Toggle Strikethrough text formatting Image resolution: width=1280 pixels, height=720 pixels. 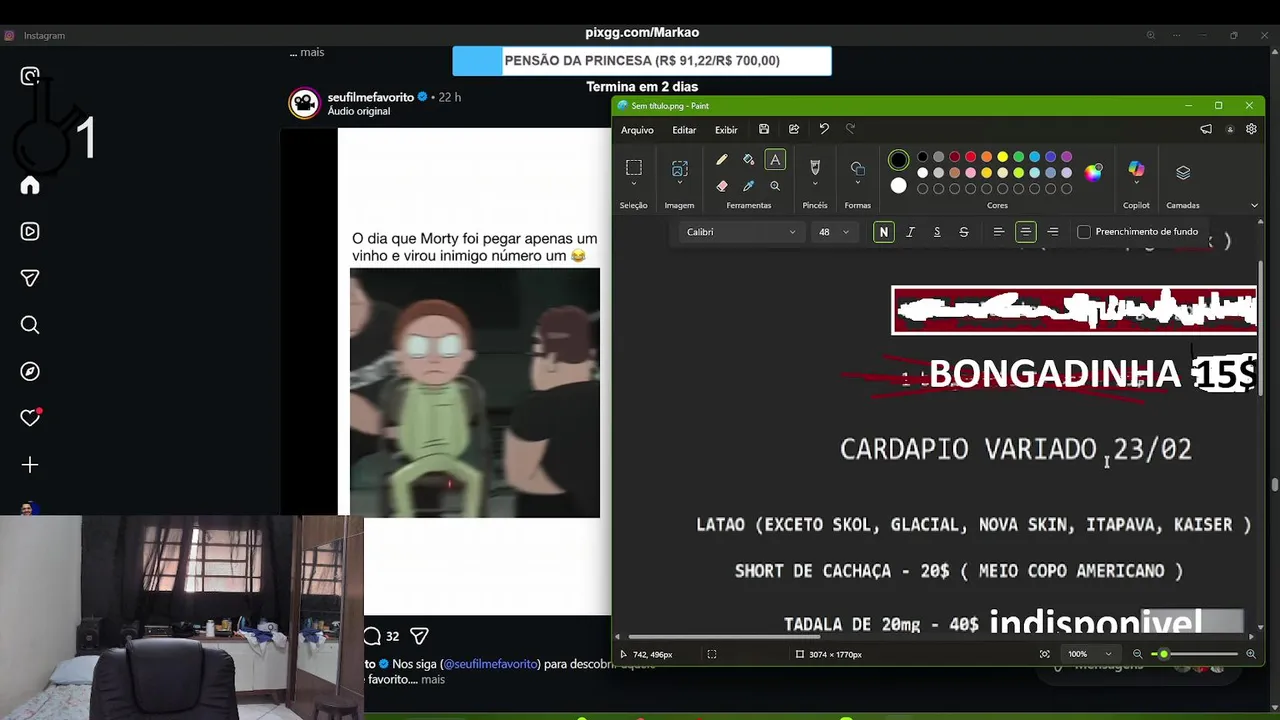pyautogui.click(x=964, y=232)
